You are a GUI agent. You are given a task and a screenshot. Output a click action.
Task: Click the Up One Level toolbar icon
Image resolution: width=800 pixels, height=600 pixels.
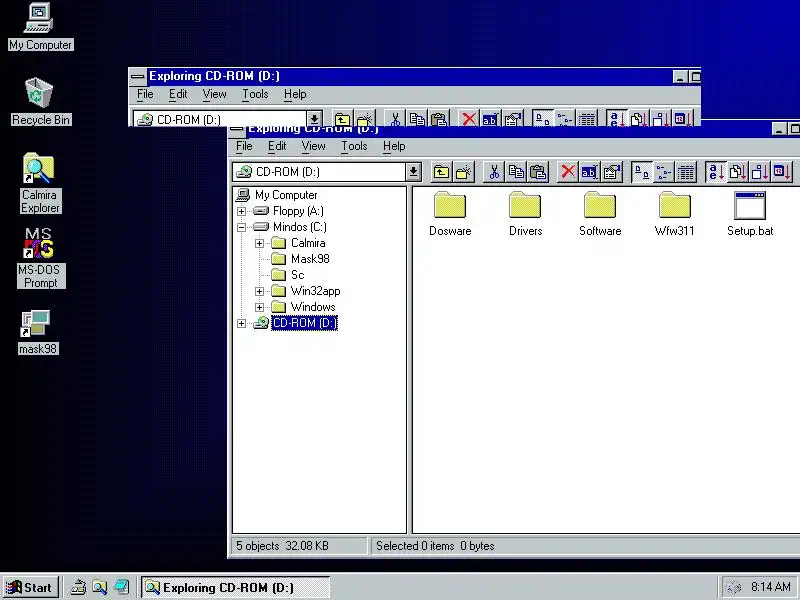442,172
